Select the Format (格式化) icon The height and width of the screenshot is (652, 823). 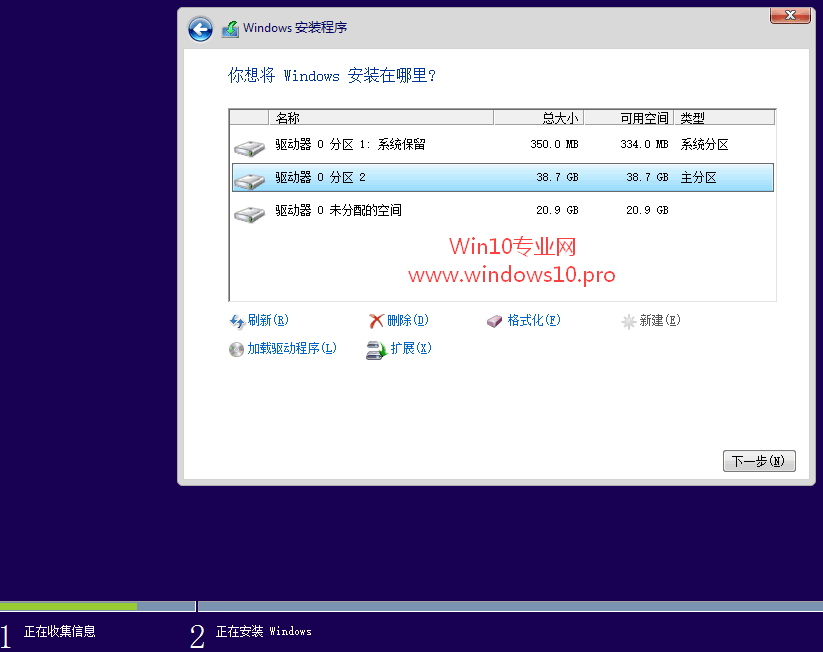point(495,320)
